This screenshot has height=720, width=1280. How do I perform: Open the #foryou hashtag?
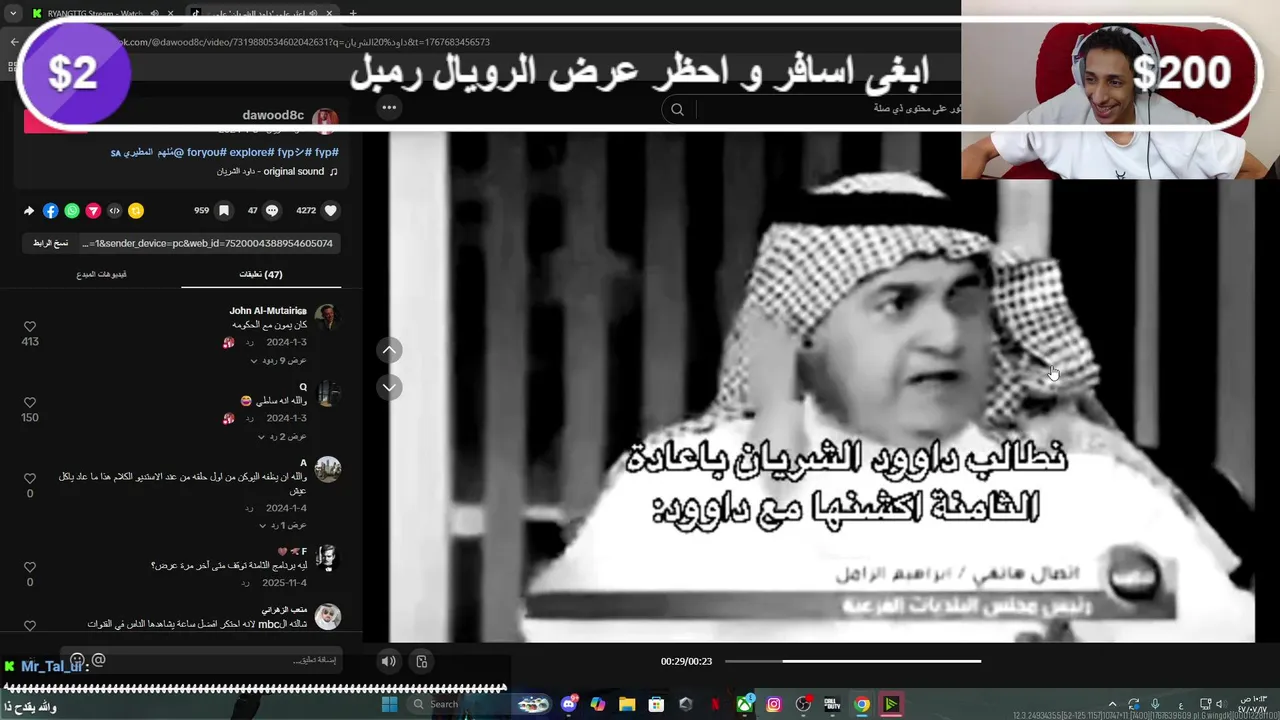coord(207,152)
